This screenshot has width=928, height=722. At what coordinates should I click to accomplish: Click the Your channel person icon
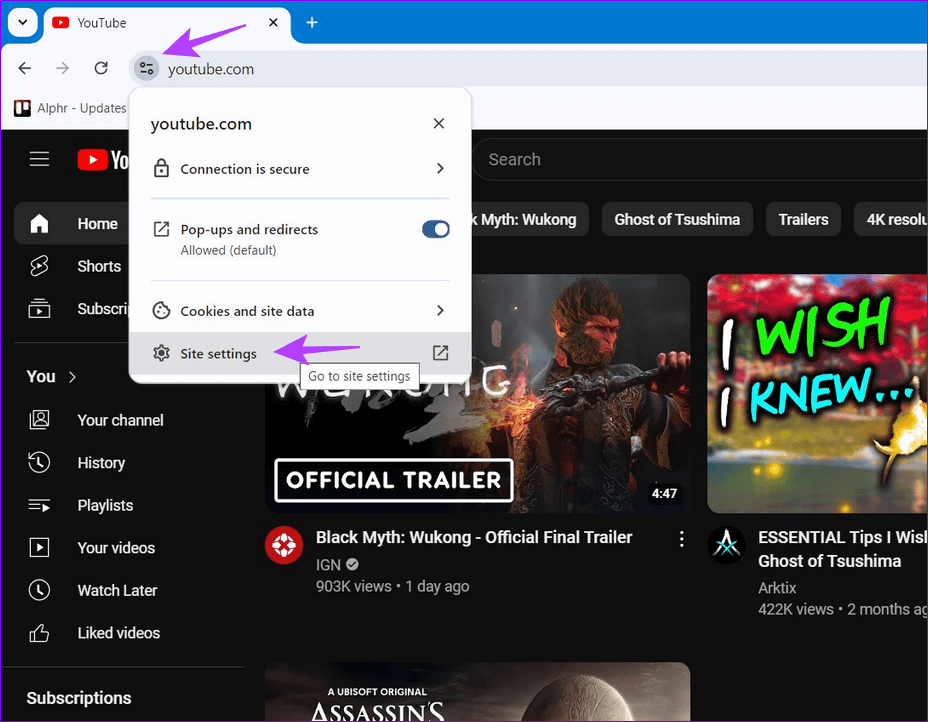pyautogui.click(x=40, y=420)
